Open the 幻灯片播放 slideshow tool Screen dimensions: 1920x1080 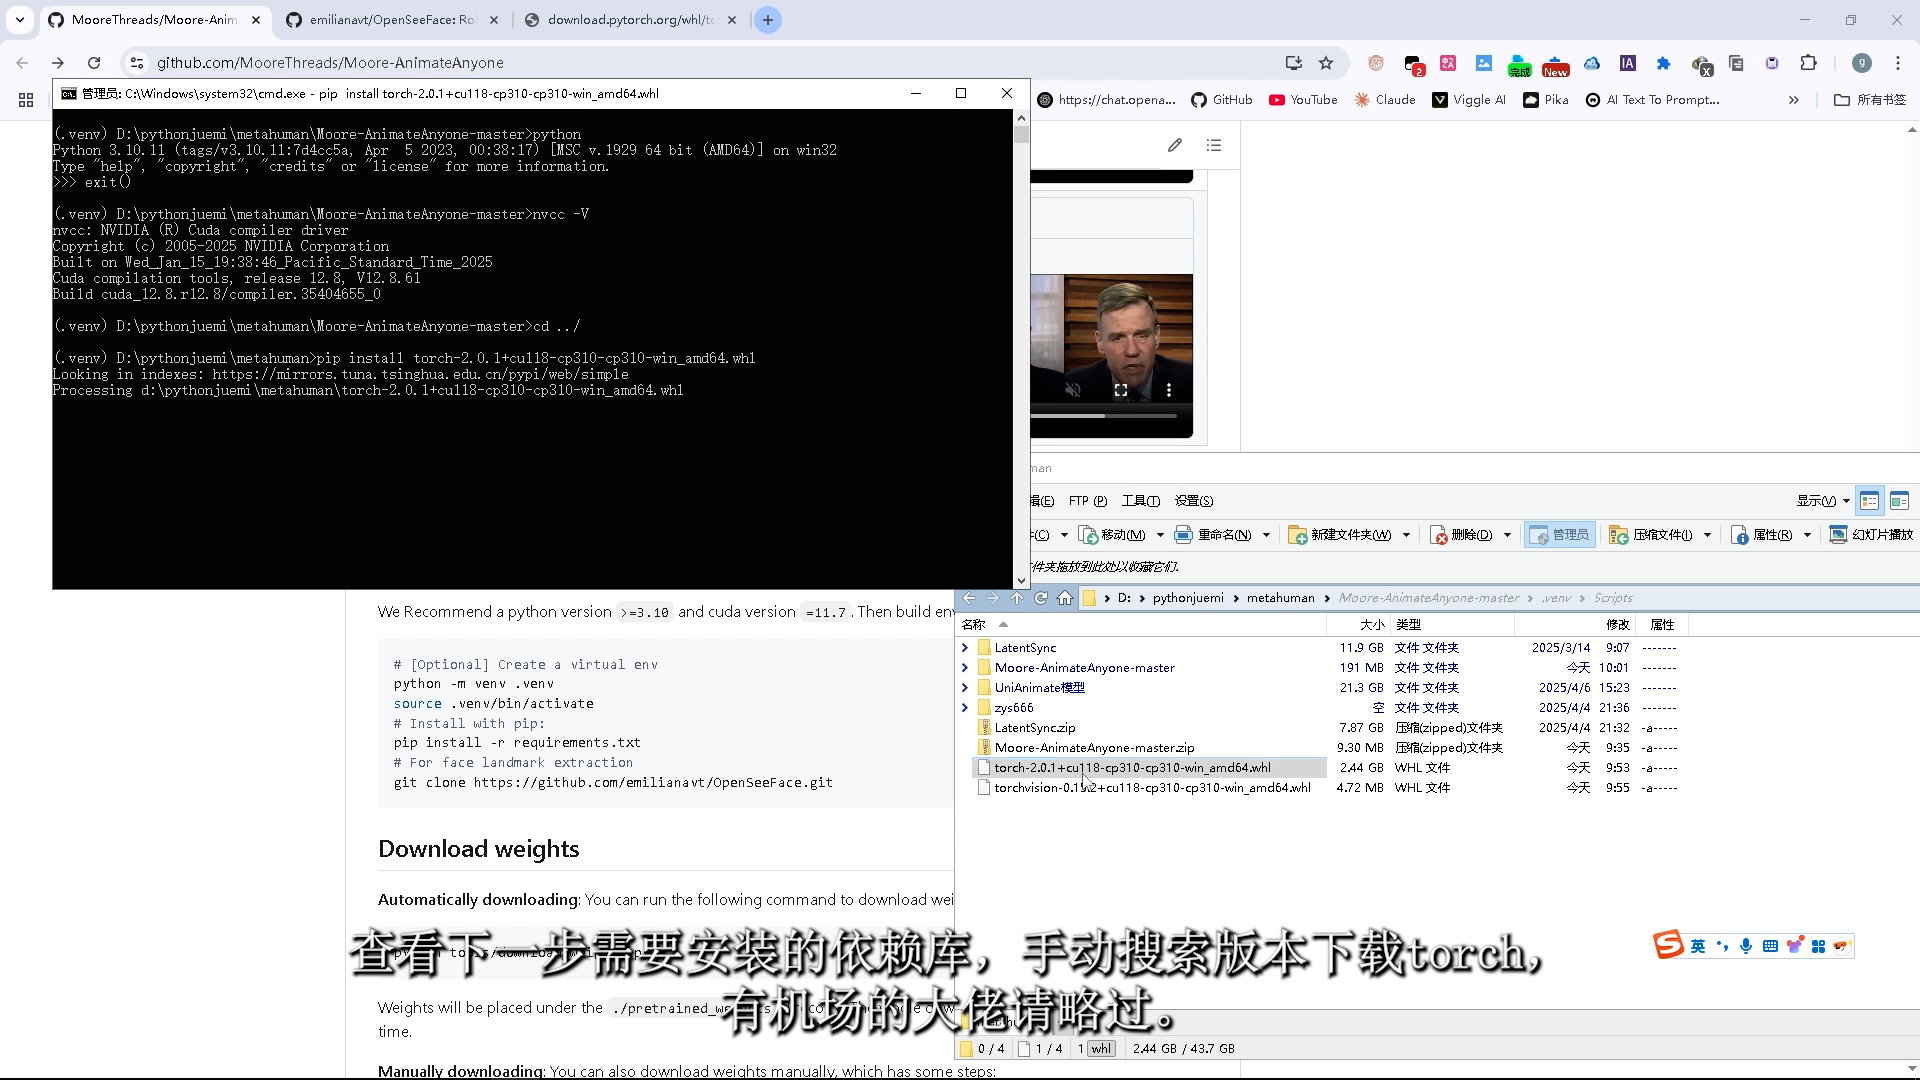pyautogui.click(x=1871, y=535)
